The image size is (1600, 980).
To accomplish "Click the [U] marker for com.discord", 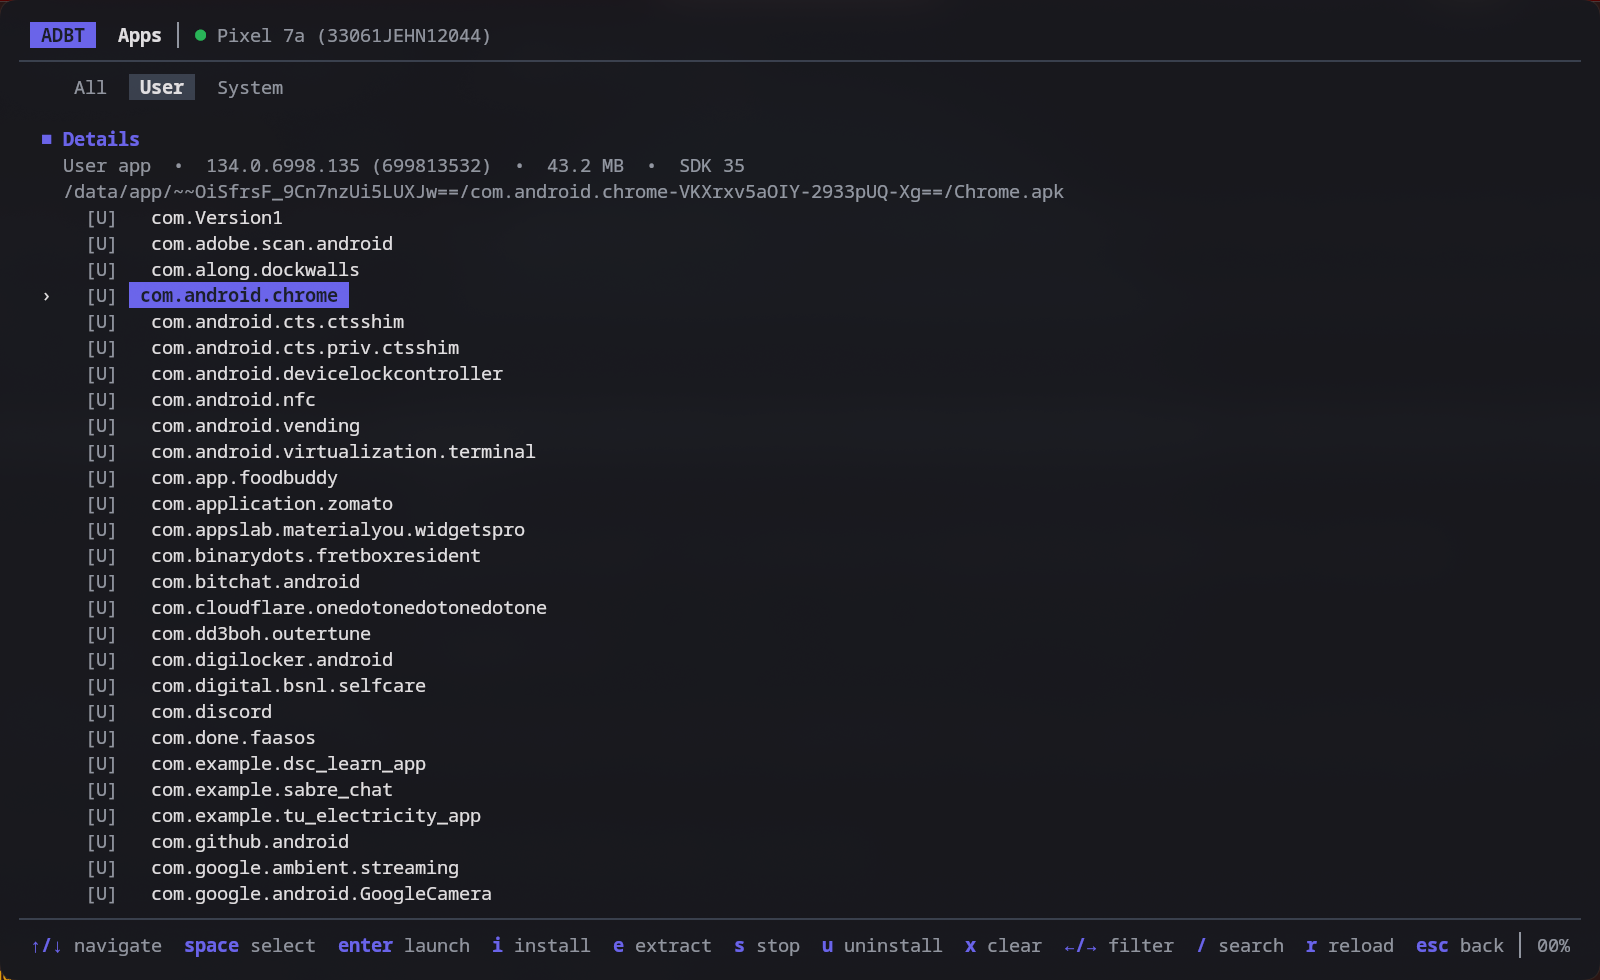I will coord(101,712).
